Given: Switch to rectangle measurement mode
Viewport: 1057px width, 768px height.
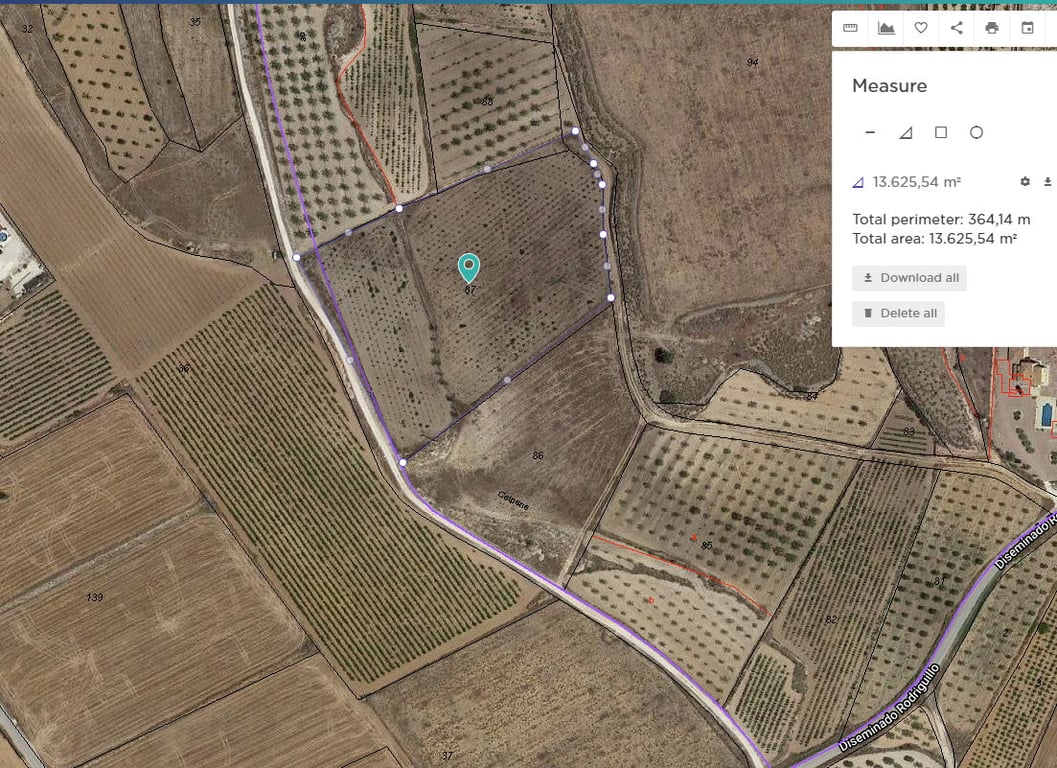Looking at the screenshot, I should [x=941, y=131].
